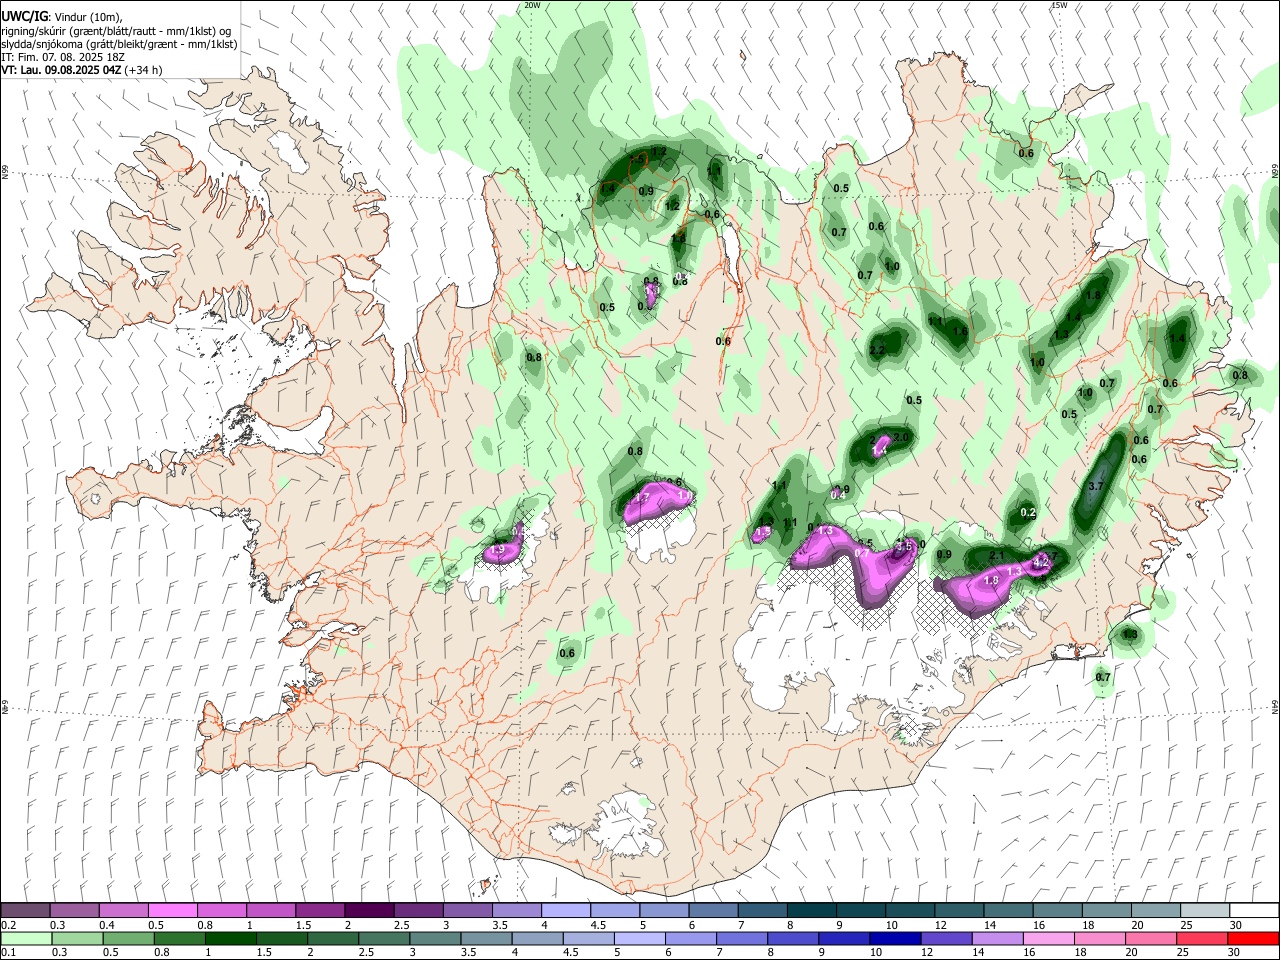Click the pale green 0.1 swatch in lower legend
This screenshot has width=1280, height=960.
[26, 939]
